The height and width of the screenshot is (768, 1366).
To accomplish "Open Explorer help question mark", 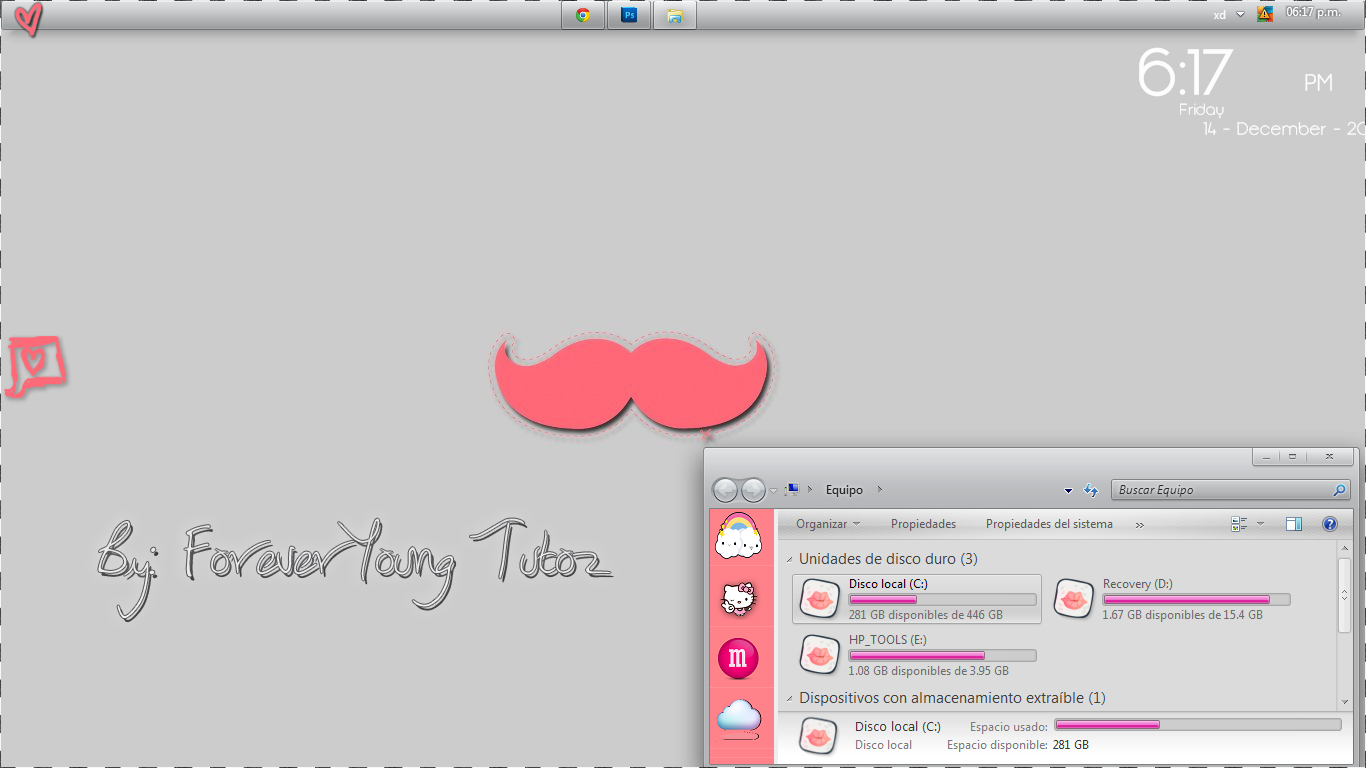I will [1329, 524].
